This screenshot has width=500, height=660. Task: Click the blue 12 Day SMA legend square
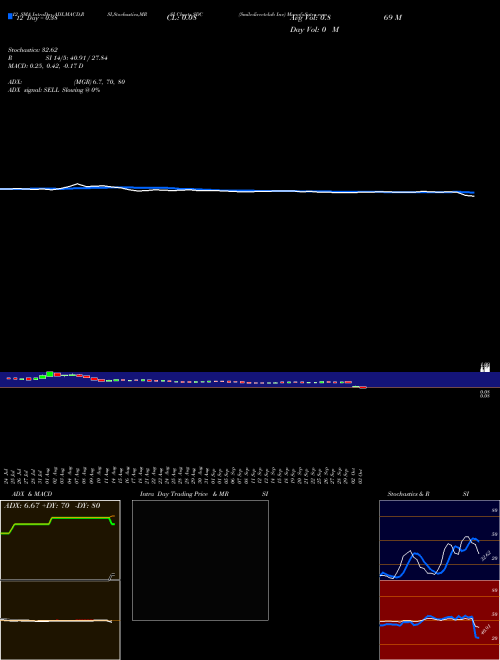coord(10,16)
